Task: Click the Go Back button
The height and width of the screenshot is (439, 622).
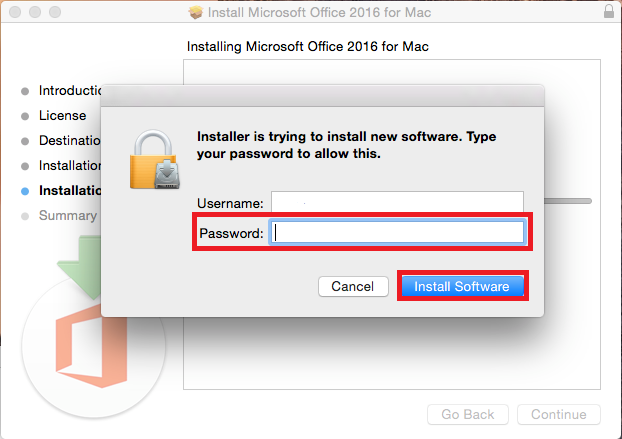Action: pos(468,414)
